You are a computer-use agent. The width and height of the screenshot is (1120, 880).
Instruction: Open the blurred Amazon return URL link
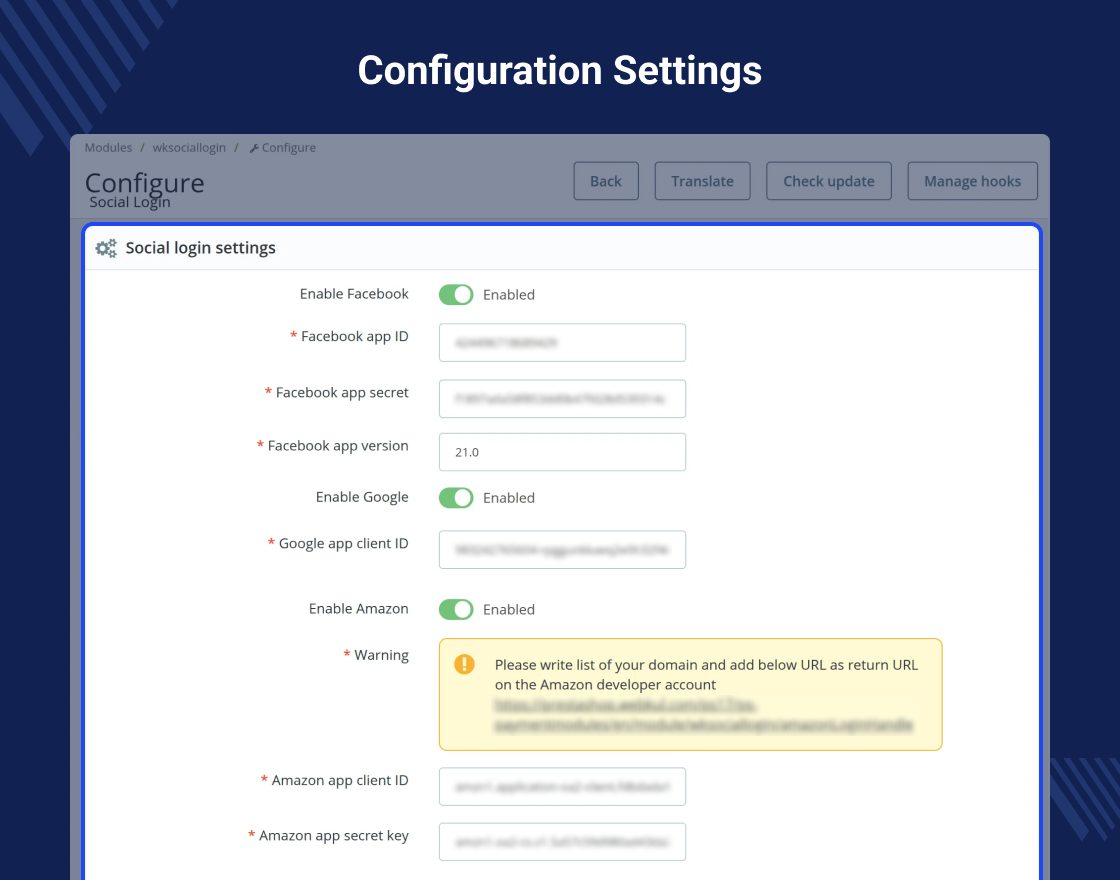703,714
